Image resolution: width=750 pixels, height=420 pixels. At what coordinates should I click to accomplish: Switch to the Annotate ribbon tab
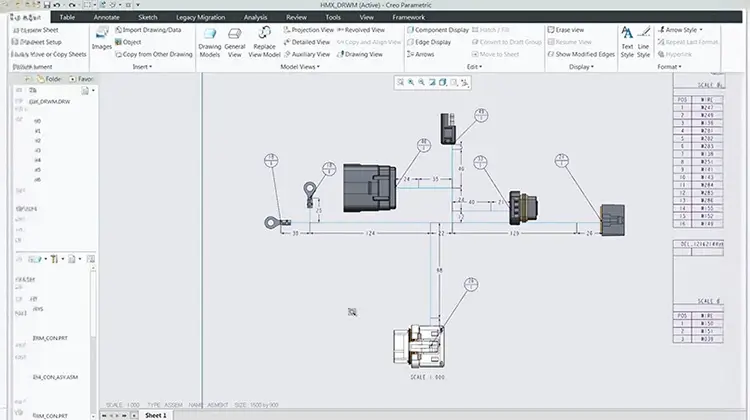[x=106, y=17]
